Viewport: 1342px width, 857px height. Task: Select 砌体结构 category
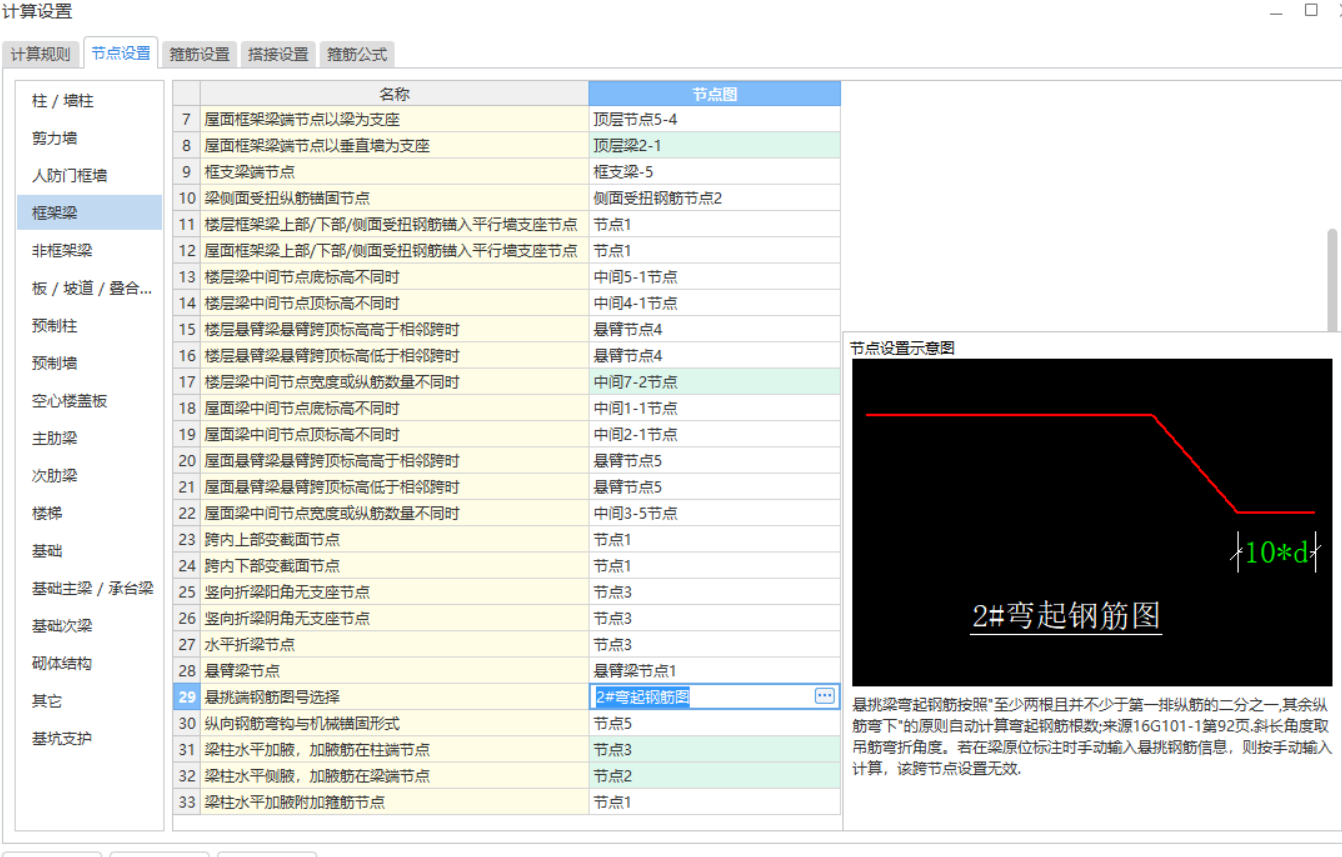point(89,663)
